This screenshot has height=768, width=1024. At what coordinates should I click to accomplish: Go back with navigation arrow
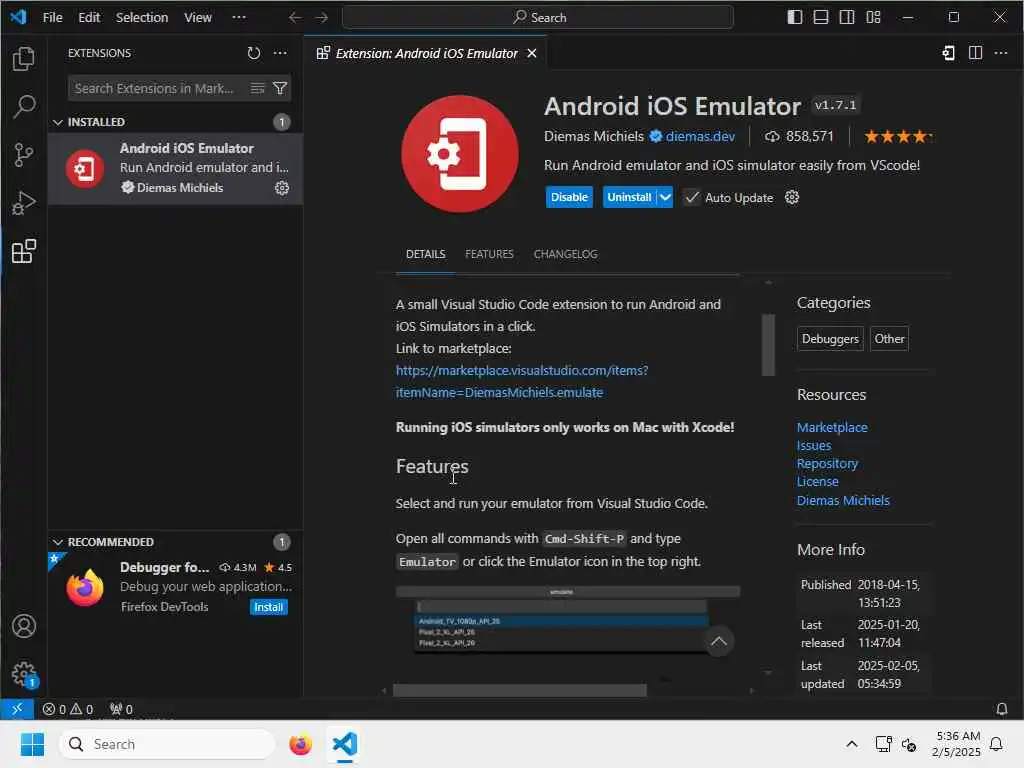[295, 18]
